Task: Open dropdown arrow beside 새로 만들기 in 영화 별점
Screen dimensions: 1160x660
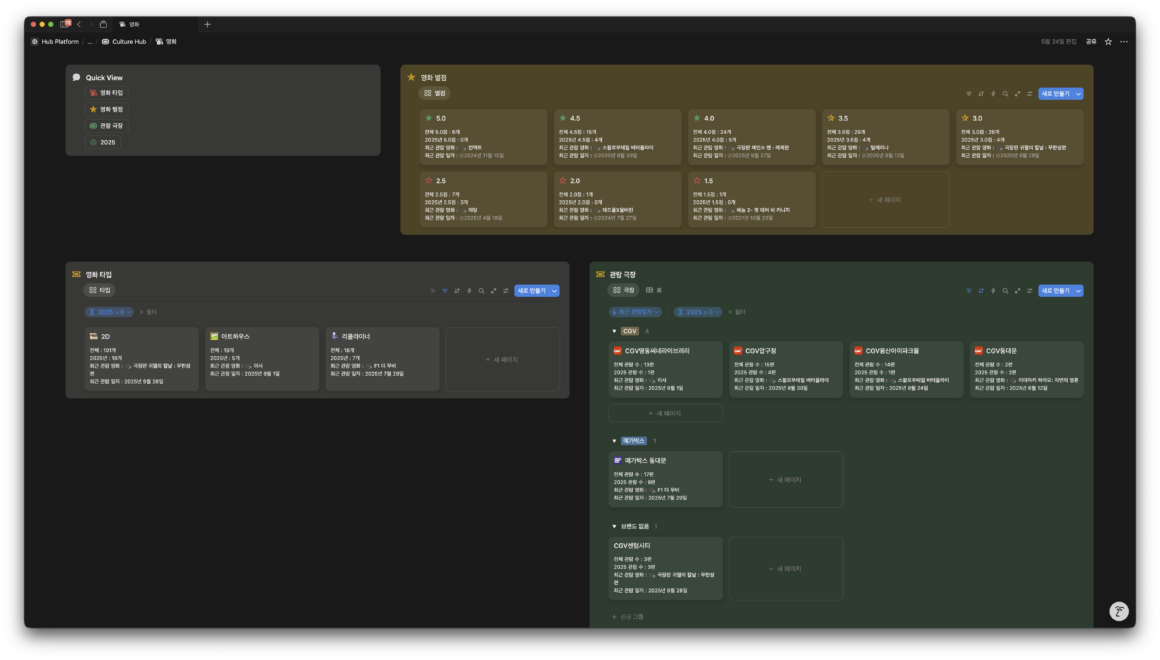Action: click(1078, 94)
